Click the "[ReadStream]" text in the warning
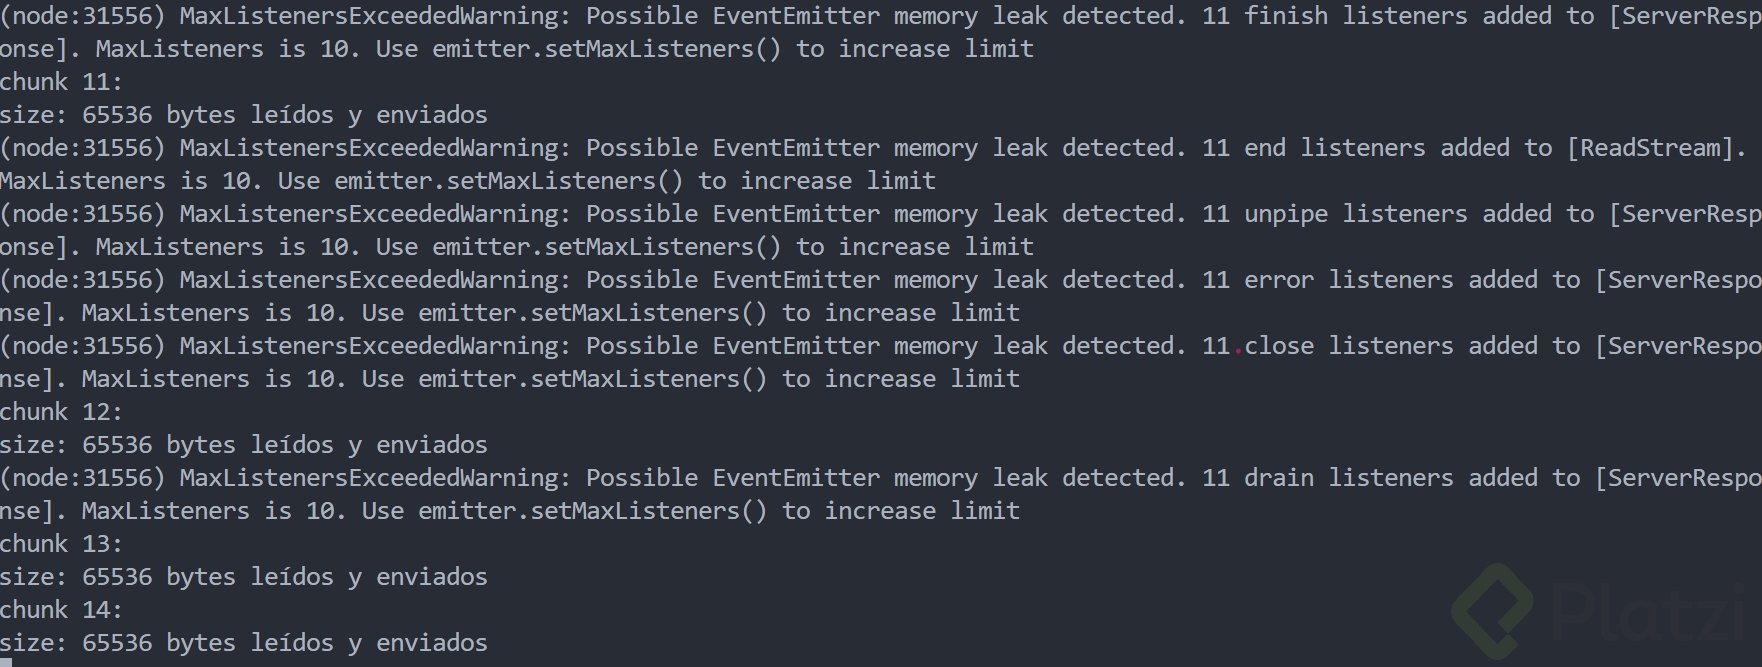The width and height of the screenshot is (1762, 667). tap(1656, 148)
